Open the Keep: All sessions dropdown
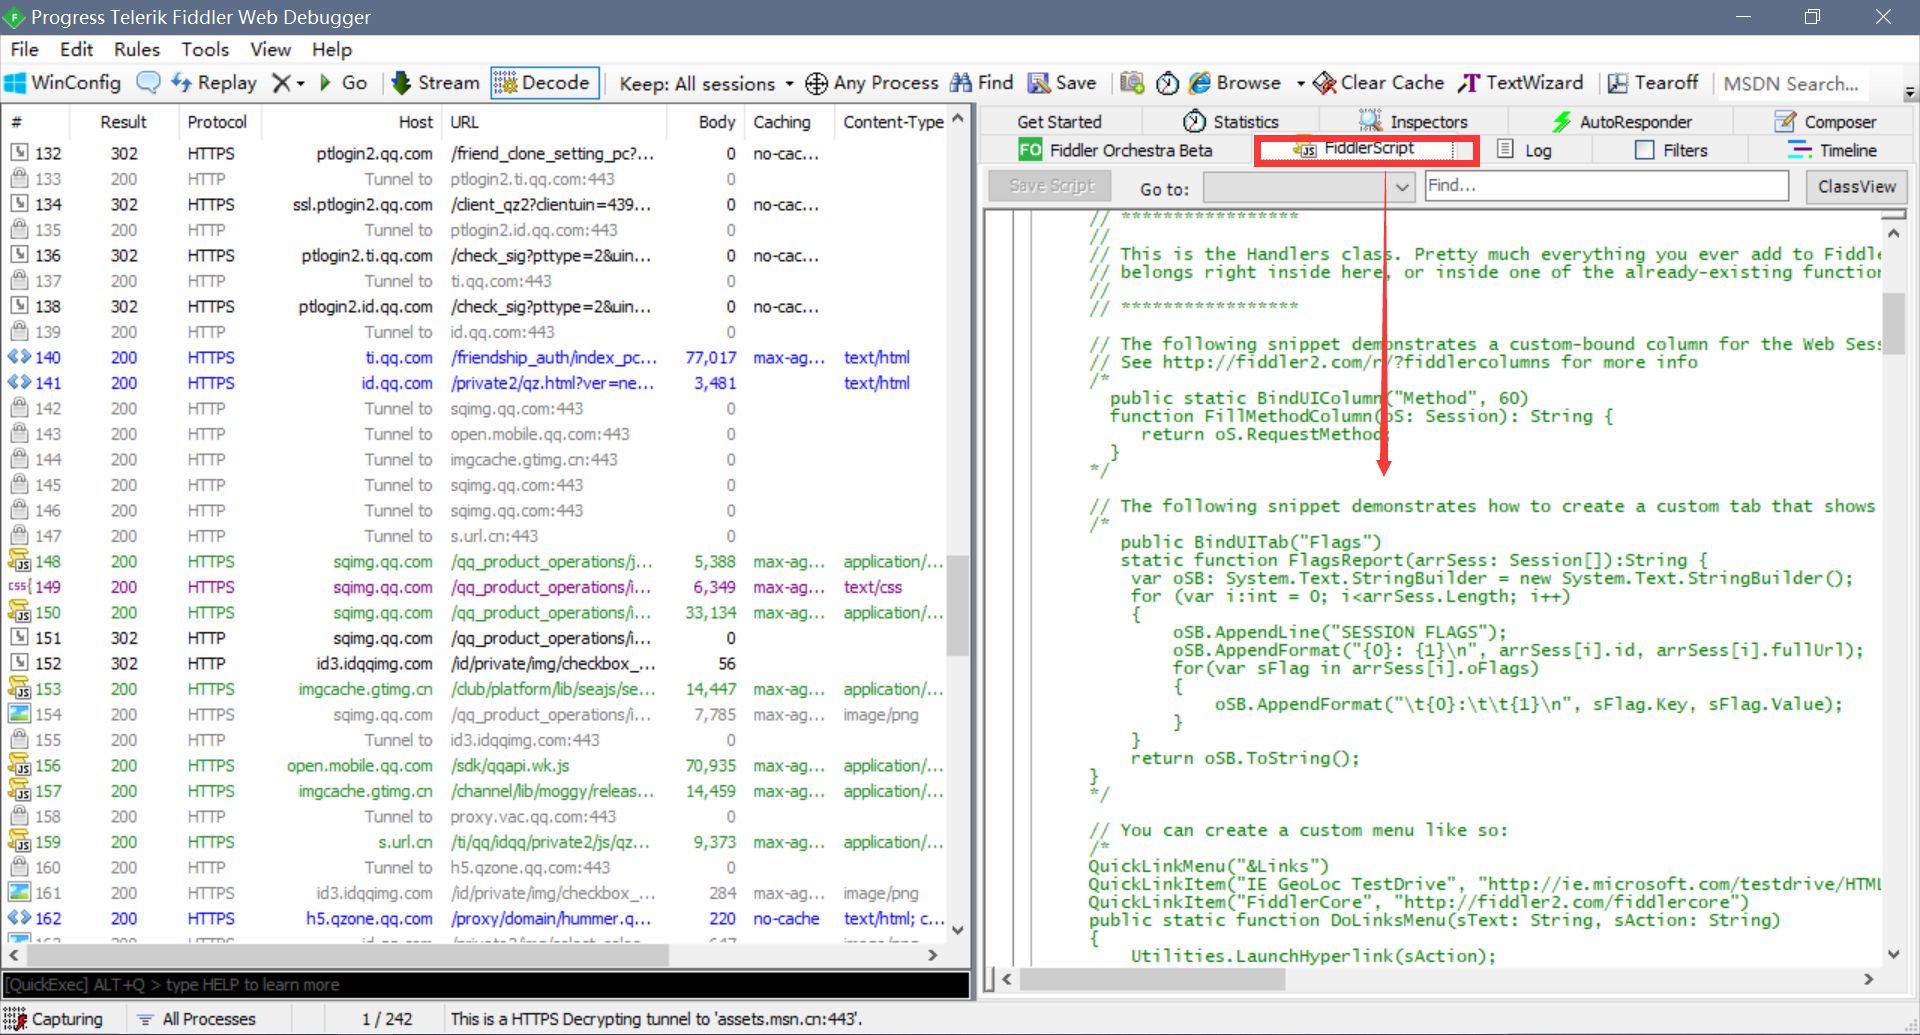The height and width of the screenshot is (1035, 1920). click(706, 84)
